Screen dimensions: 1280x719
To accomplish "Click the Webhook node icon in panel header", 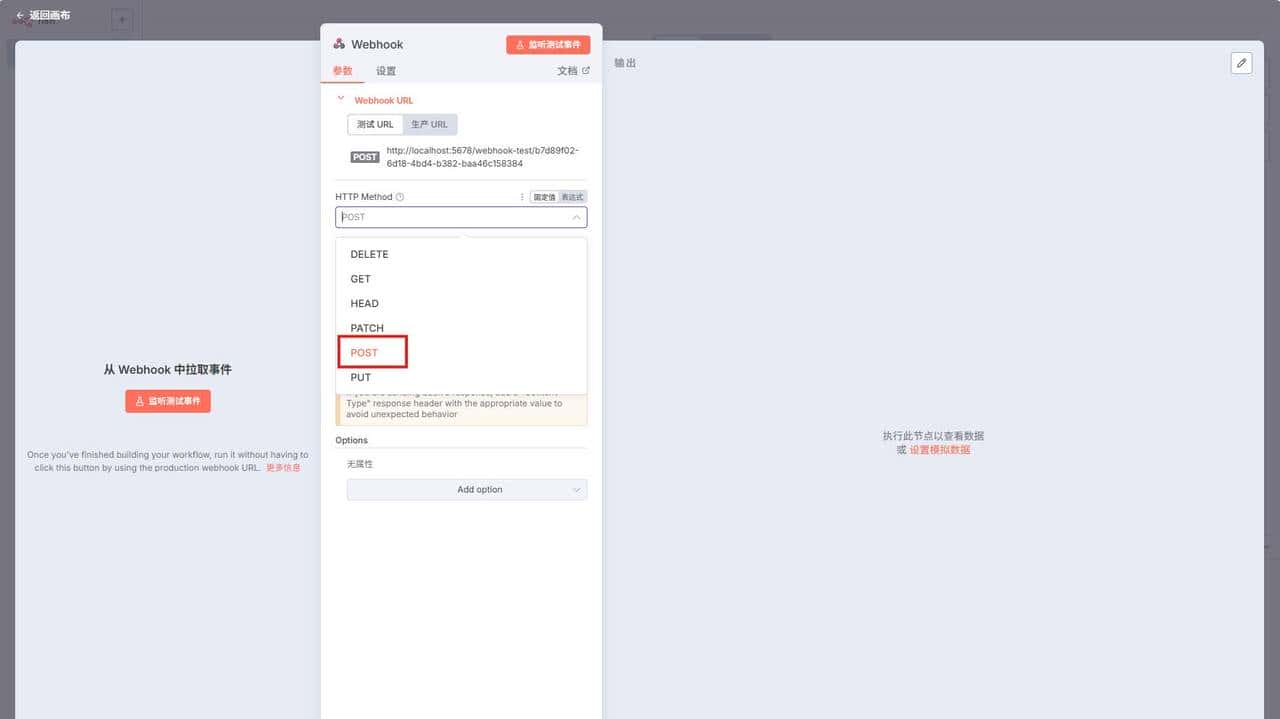I will pyautogui.click(x=339, y=44).
